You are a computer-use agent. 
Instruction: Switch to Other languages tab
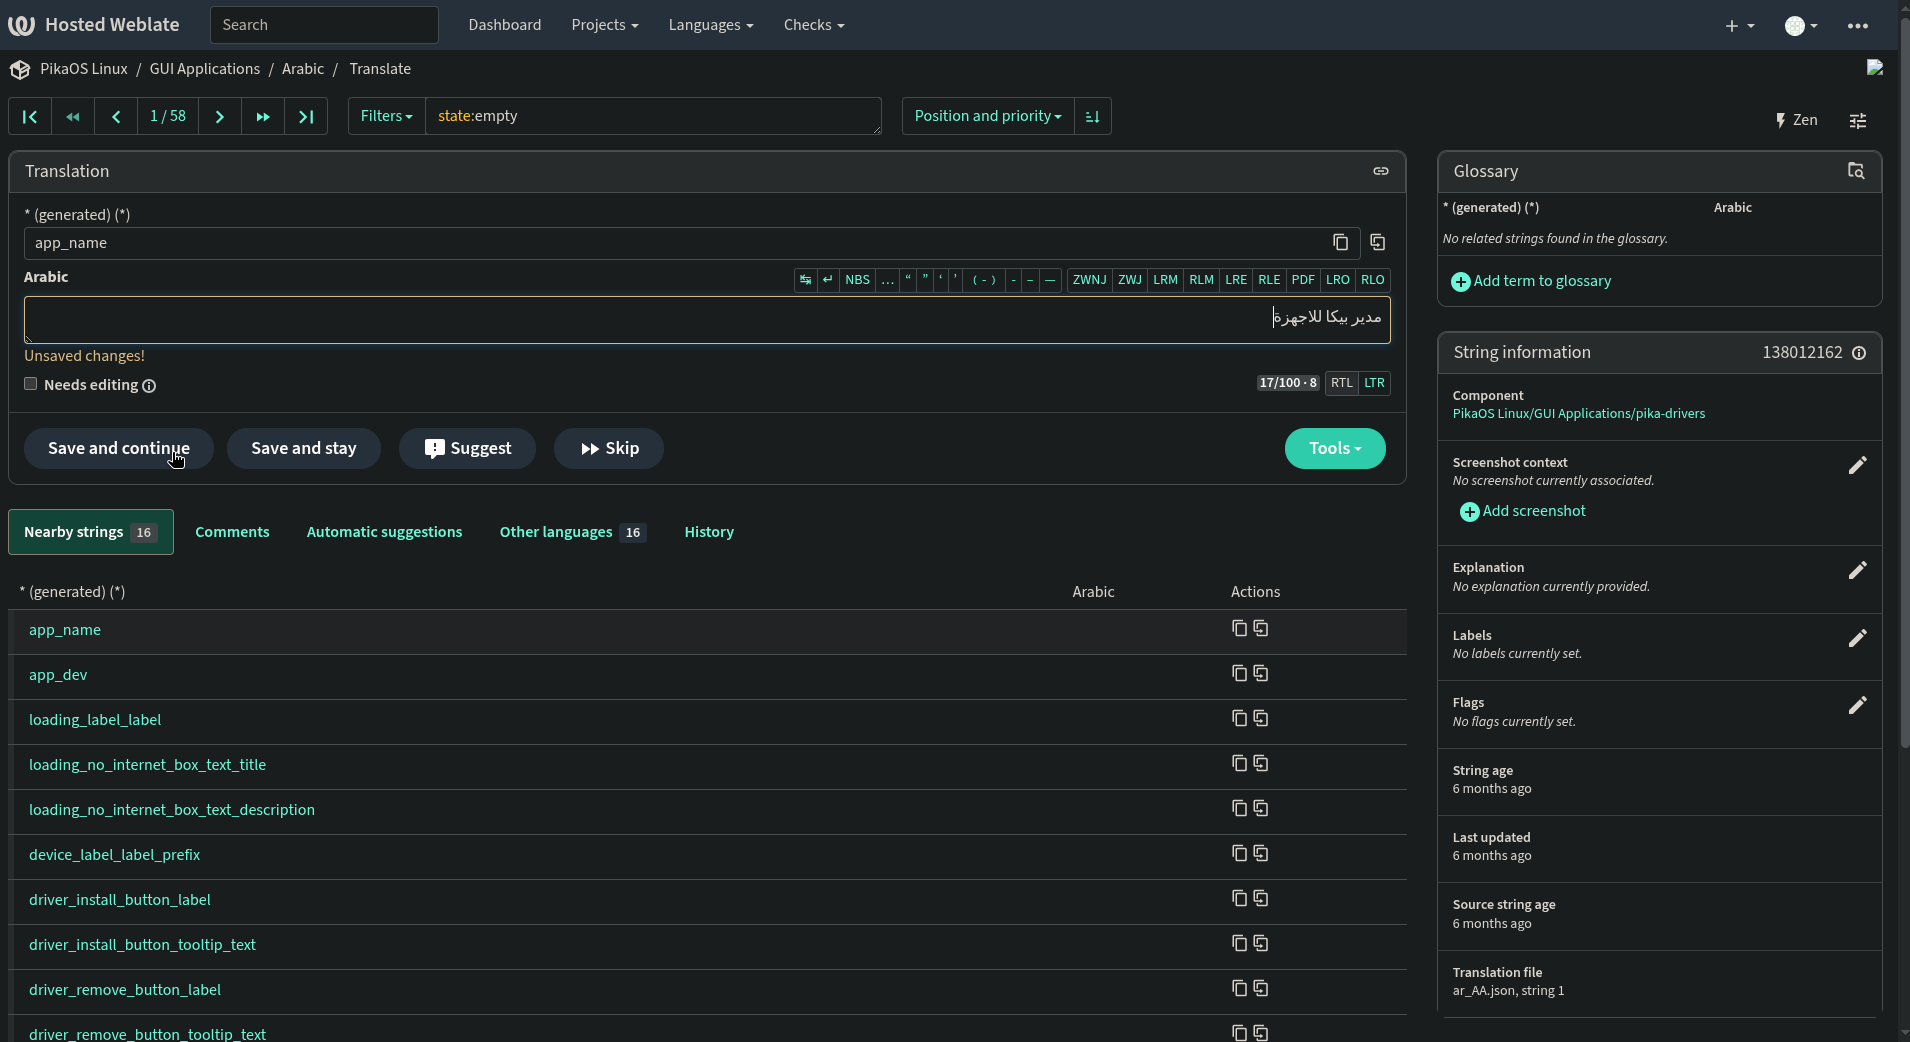[x=573, y=532]
